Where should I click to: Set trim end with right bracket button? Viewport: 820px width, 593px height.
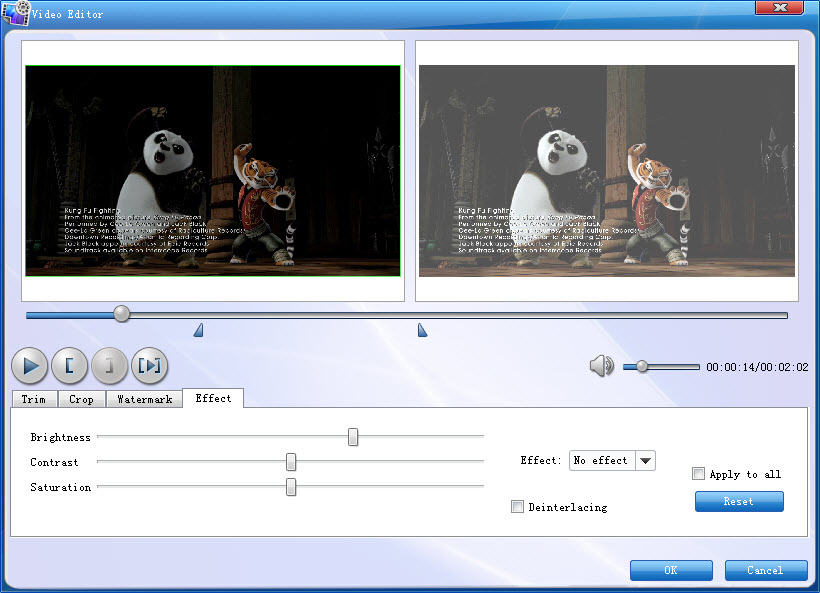pyautogui.click(x=109, y=366)
